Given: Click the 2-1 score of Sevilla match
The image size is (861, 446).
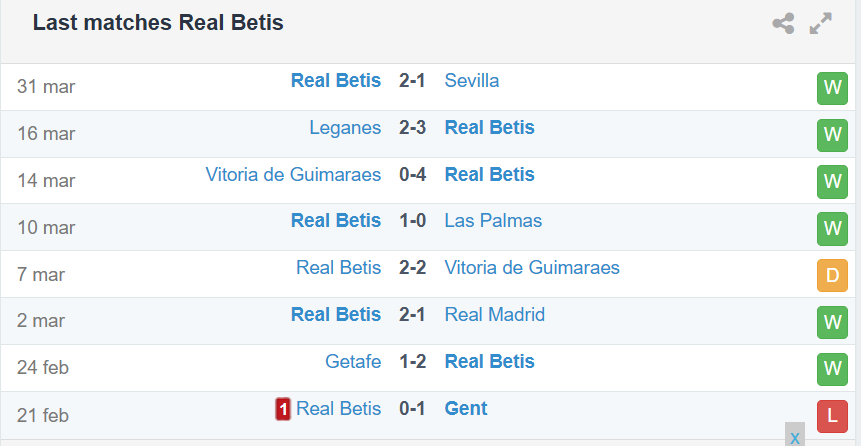Looking at the screenshot, I should tap(412, 81).
